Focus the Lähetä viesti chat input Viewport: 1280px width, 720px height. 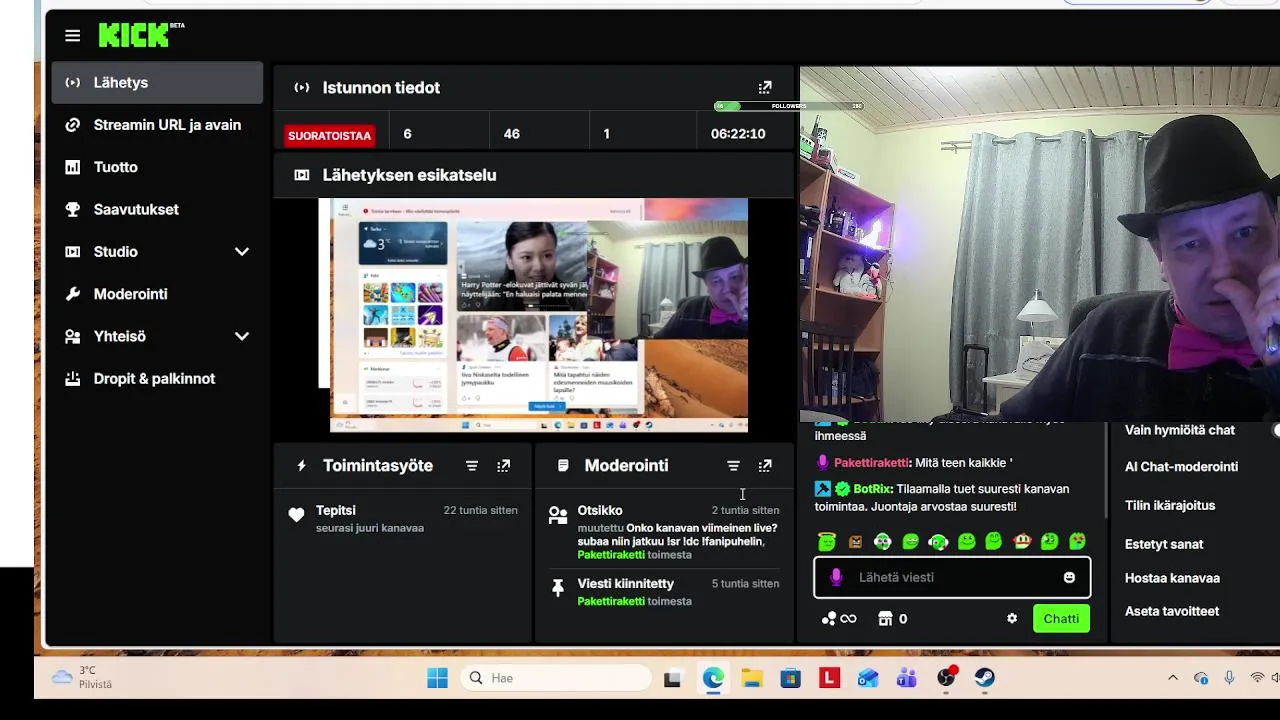(952, 577)
